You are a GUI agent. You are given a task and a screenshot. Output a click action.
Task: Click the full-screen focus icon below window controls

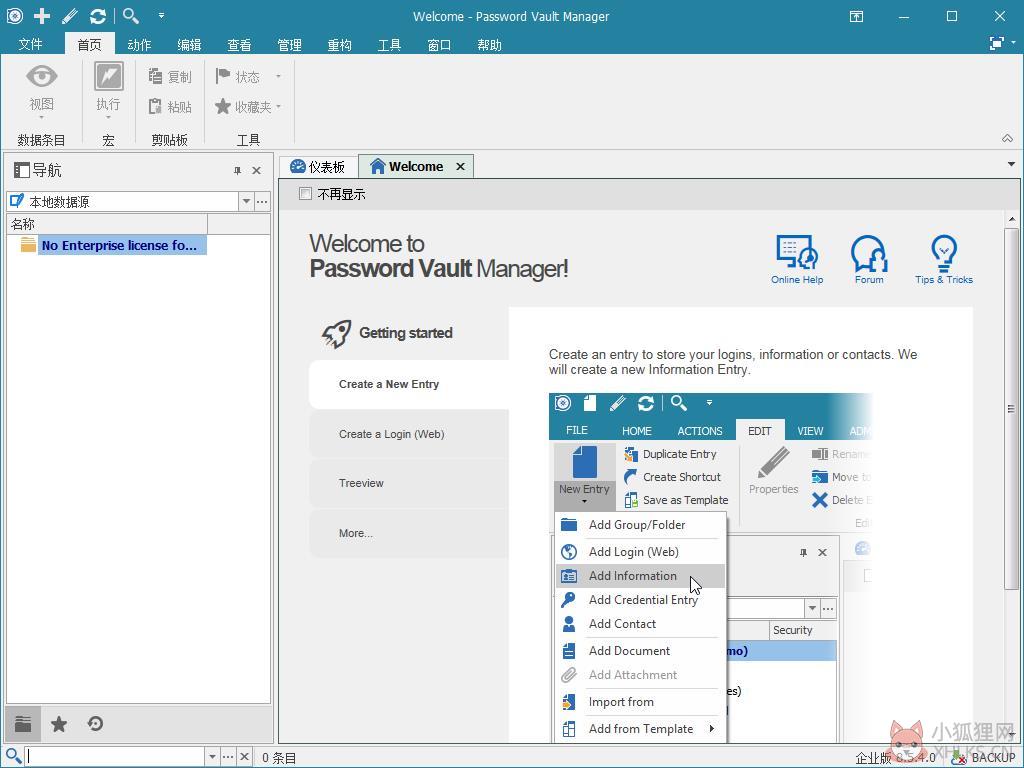coord(997,43)
